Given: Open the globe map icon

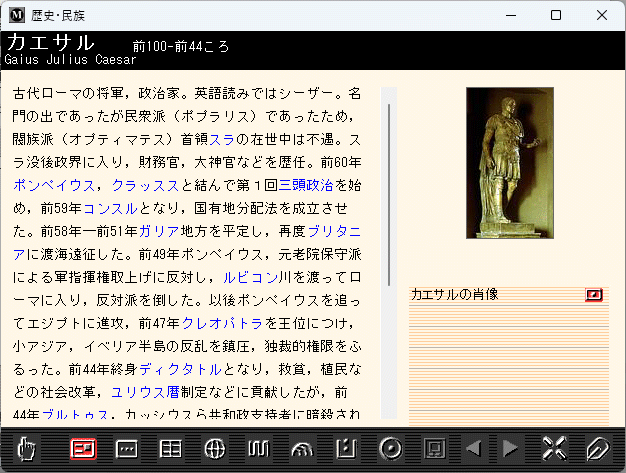Looking at the screenshot, I should [214, 449].
